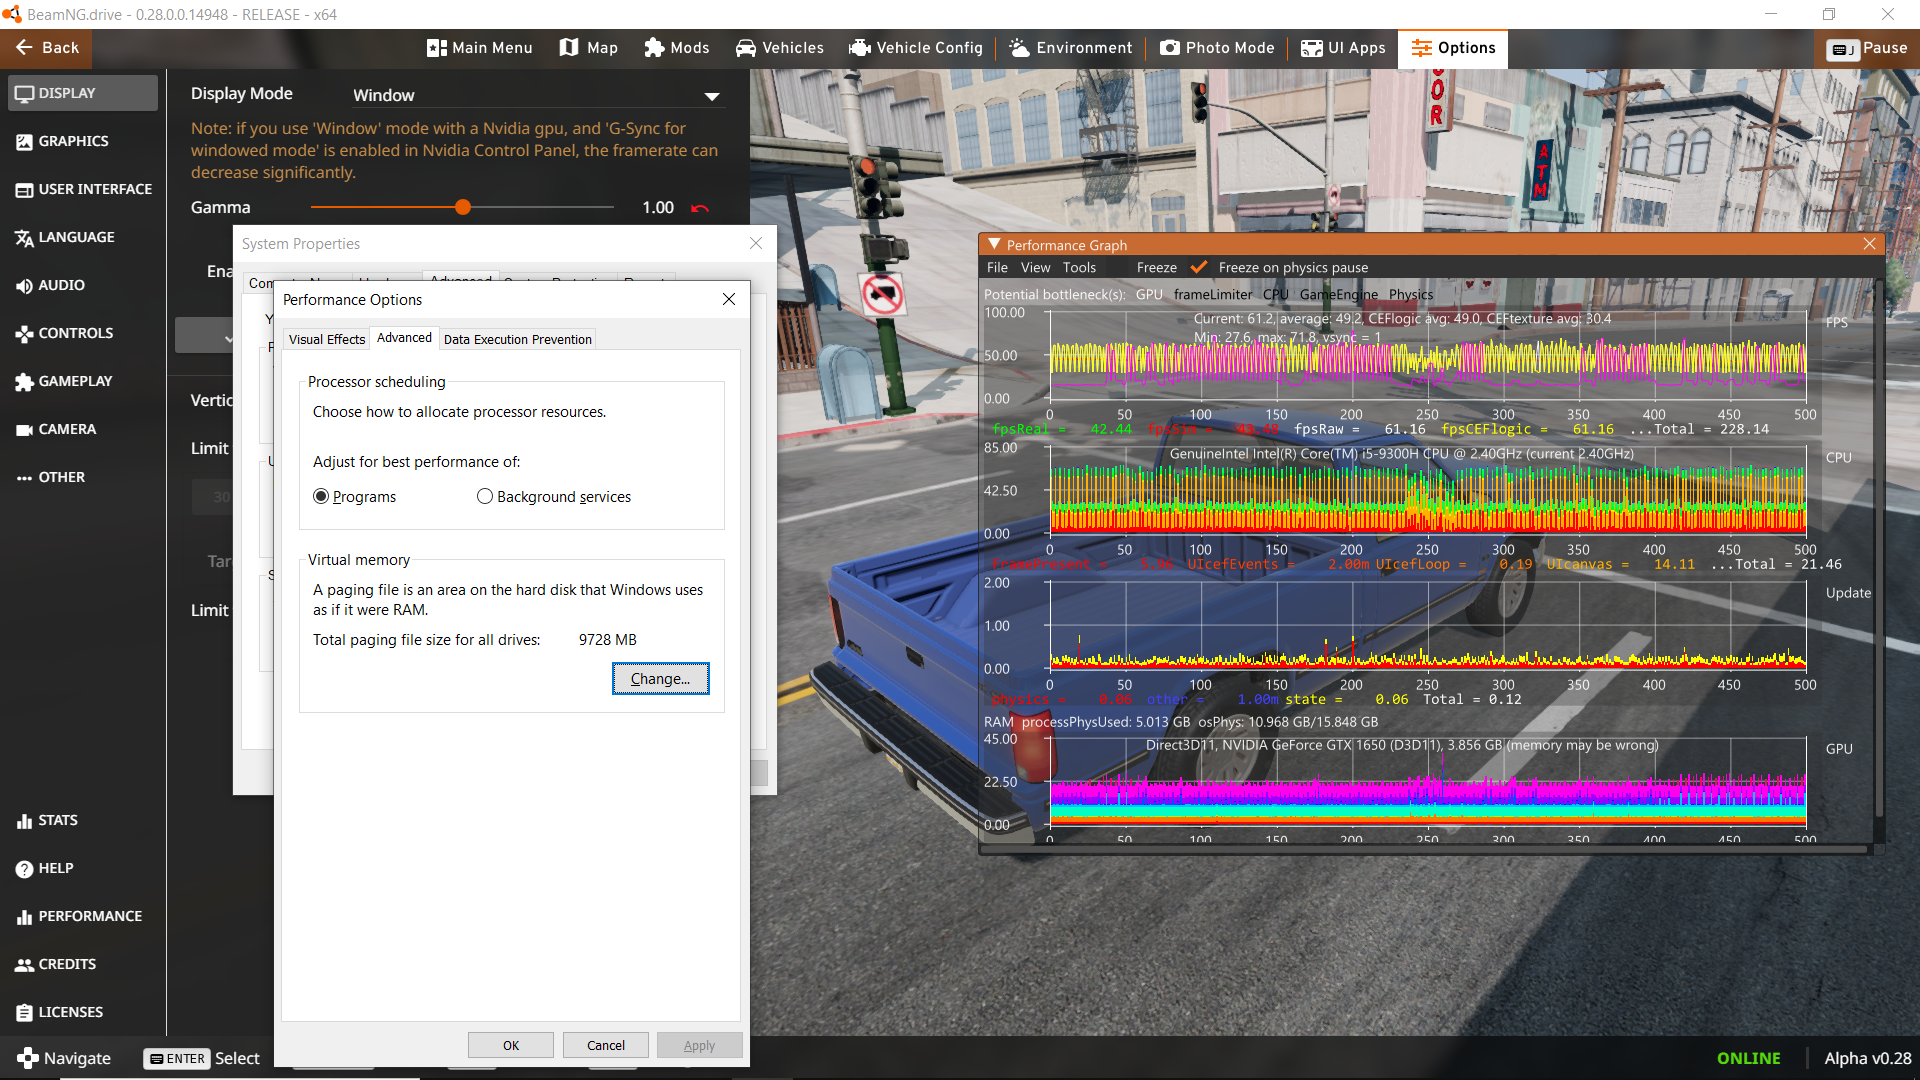1920x1080 pixels.
Task: Open Graphics settings category
Action: pyautogui.click(x=82, y=141)
